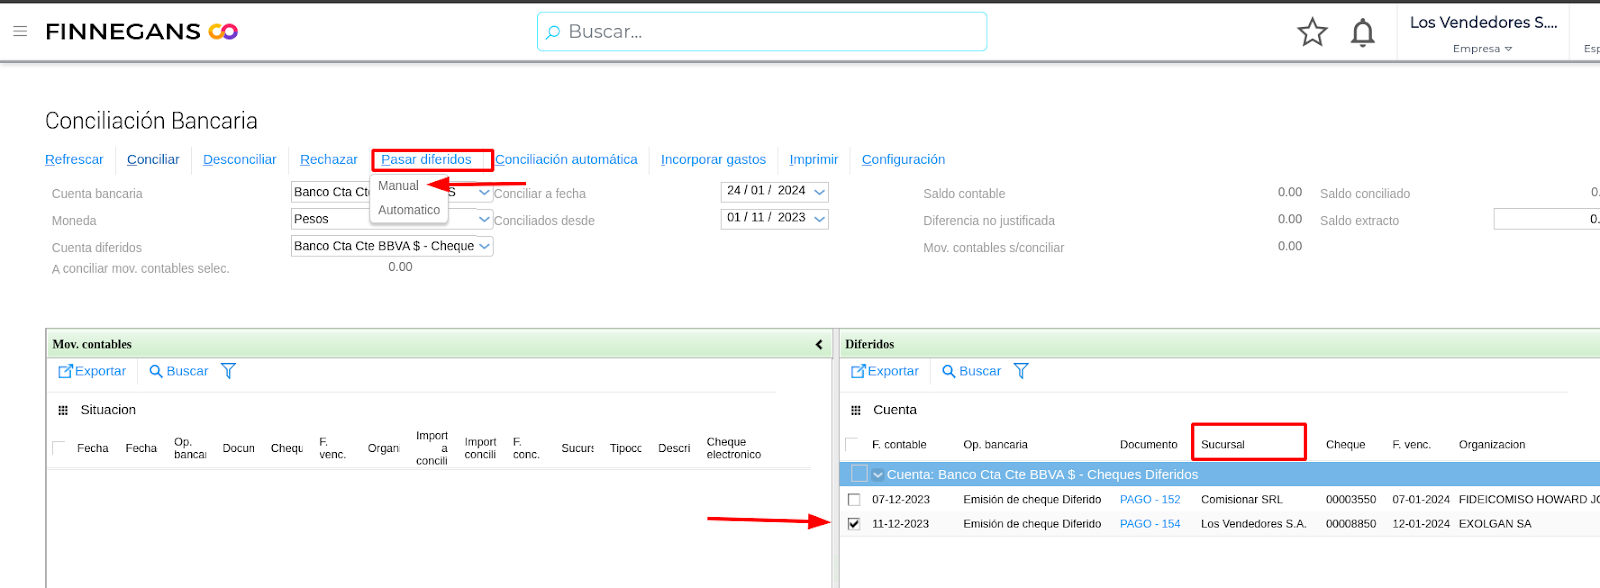The height and width of the screenshot is (588, 1600).
Task: Sort by Op. bancaria column in Diferidos
Action: pyautogui.click(x=995, y=444)
